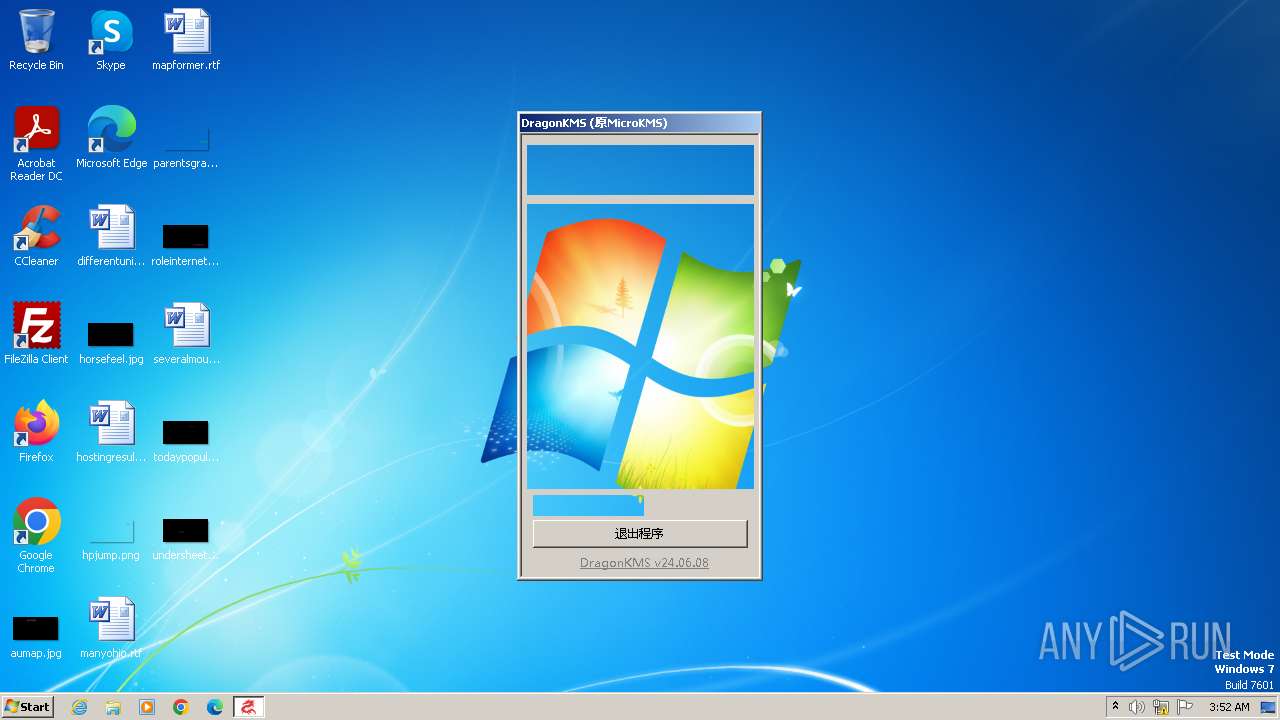Launch Chrome from the taskbar
1280x720 pixels.
[181, 707]
